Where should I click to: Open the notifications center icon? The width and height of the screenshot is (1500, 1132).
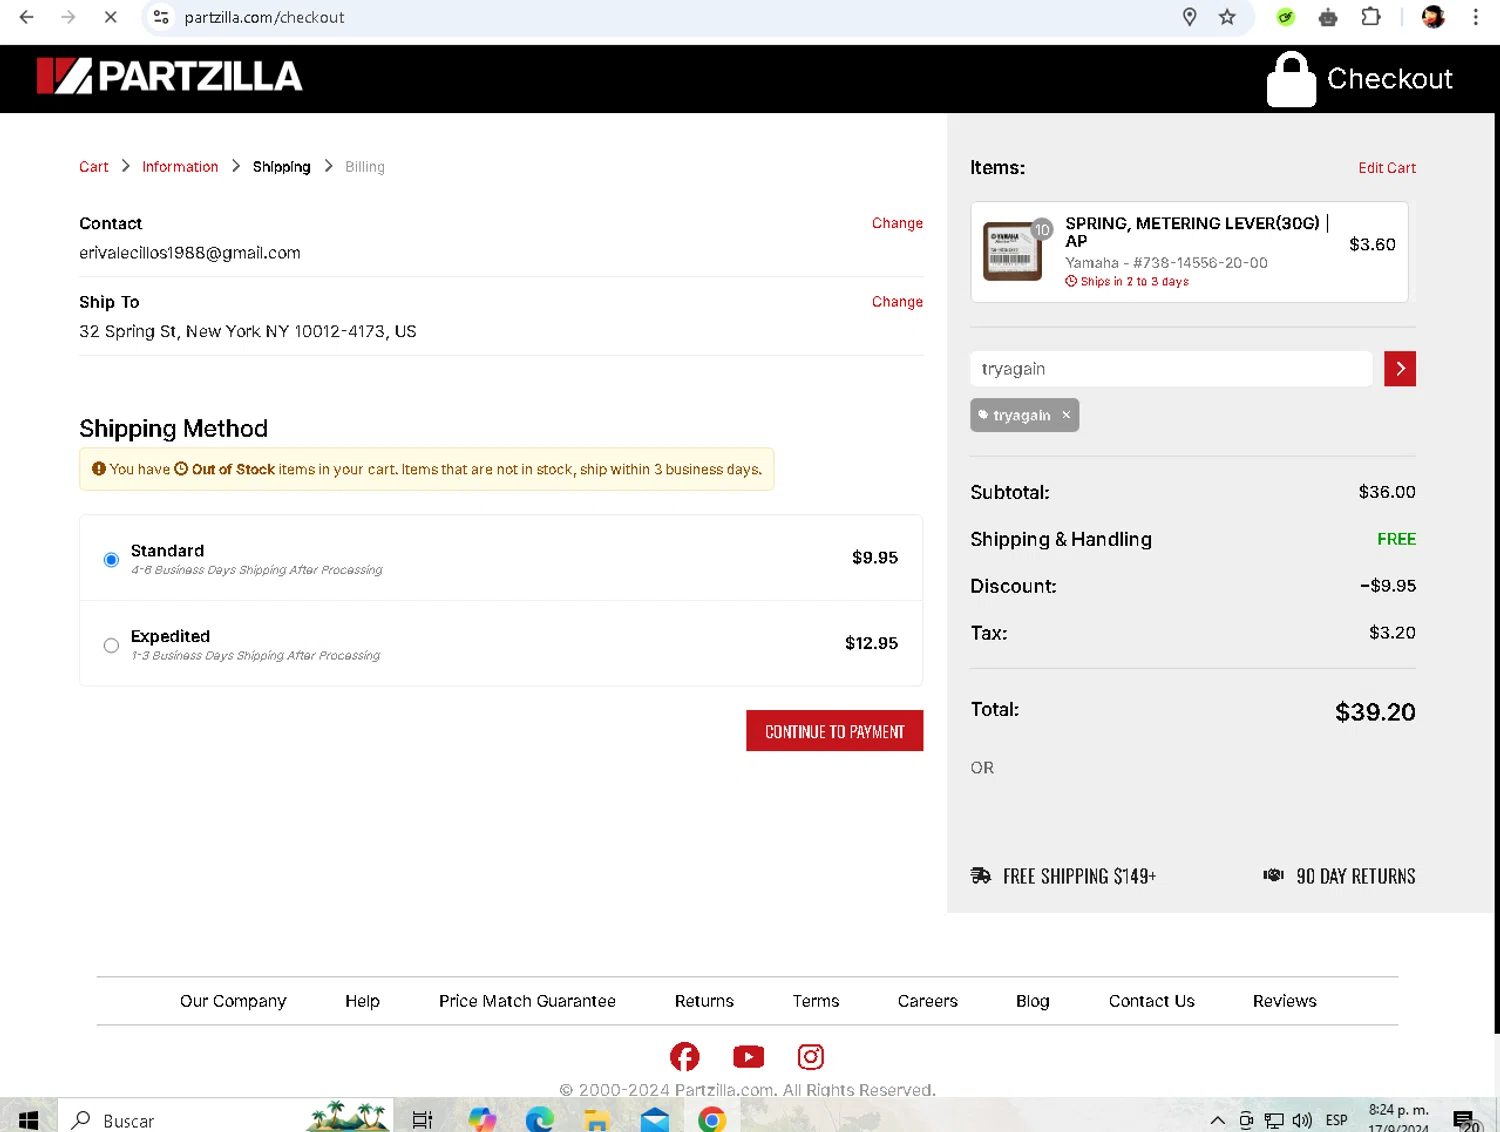1464,1120
